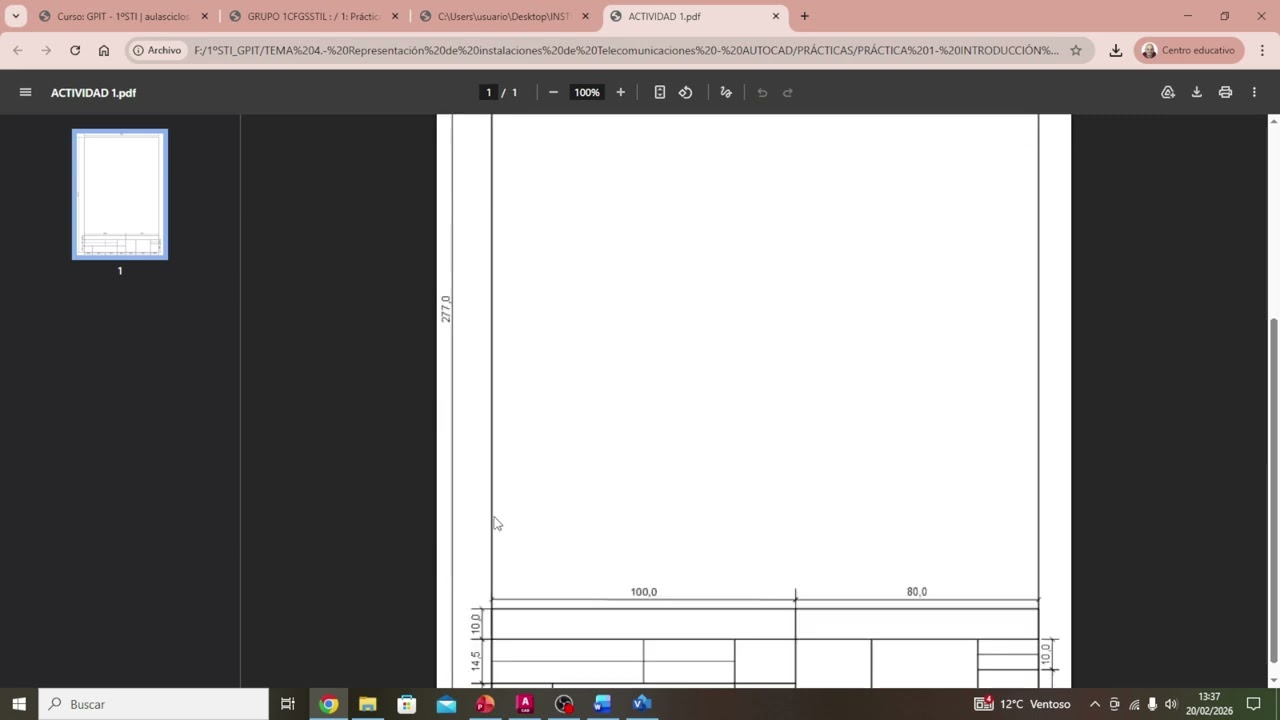Rotate the PDF counterclockwise
The height and width of the screenshot is (720, 1280).
(x=685, y=92)
